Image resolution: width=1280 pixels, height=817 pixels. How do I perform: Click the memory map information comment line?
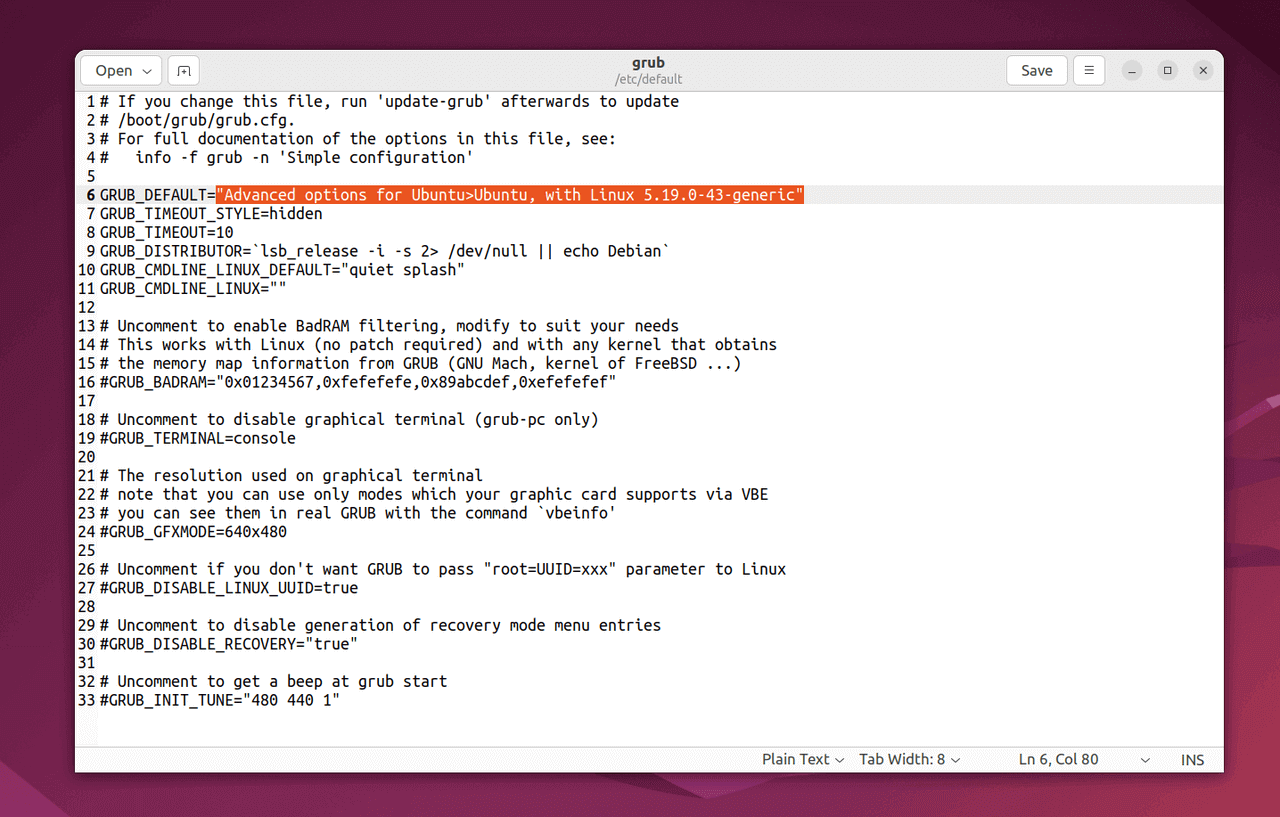click(420, 363)
